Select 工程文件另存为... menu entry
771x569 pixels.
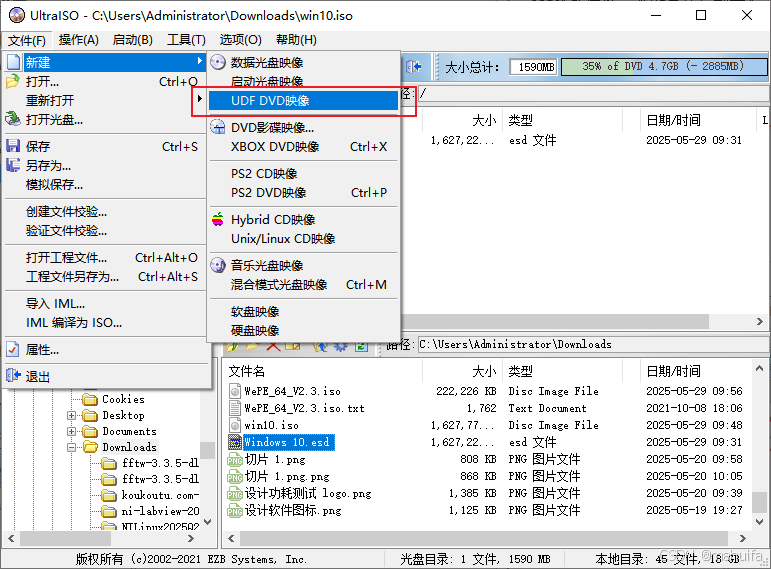tap(105, 276)
